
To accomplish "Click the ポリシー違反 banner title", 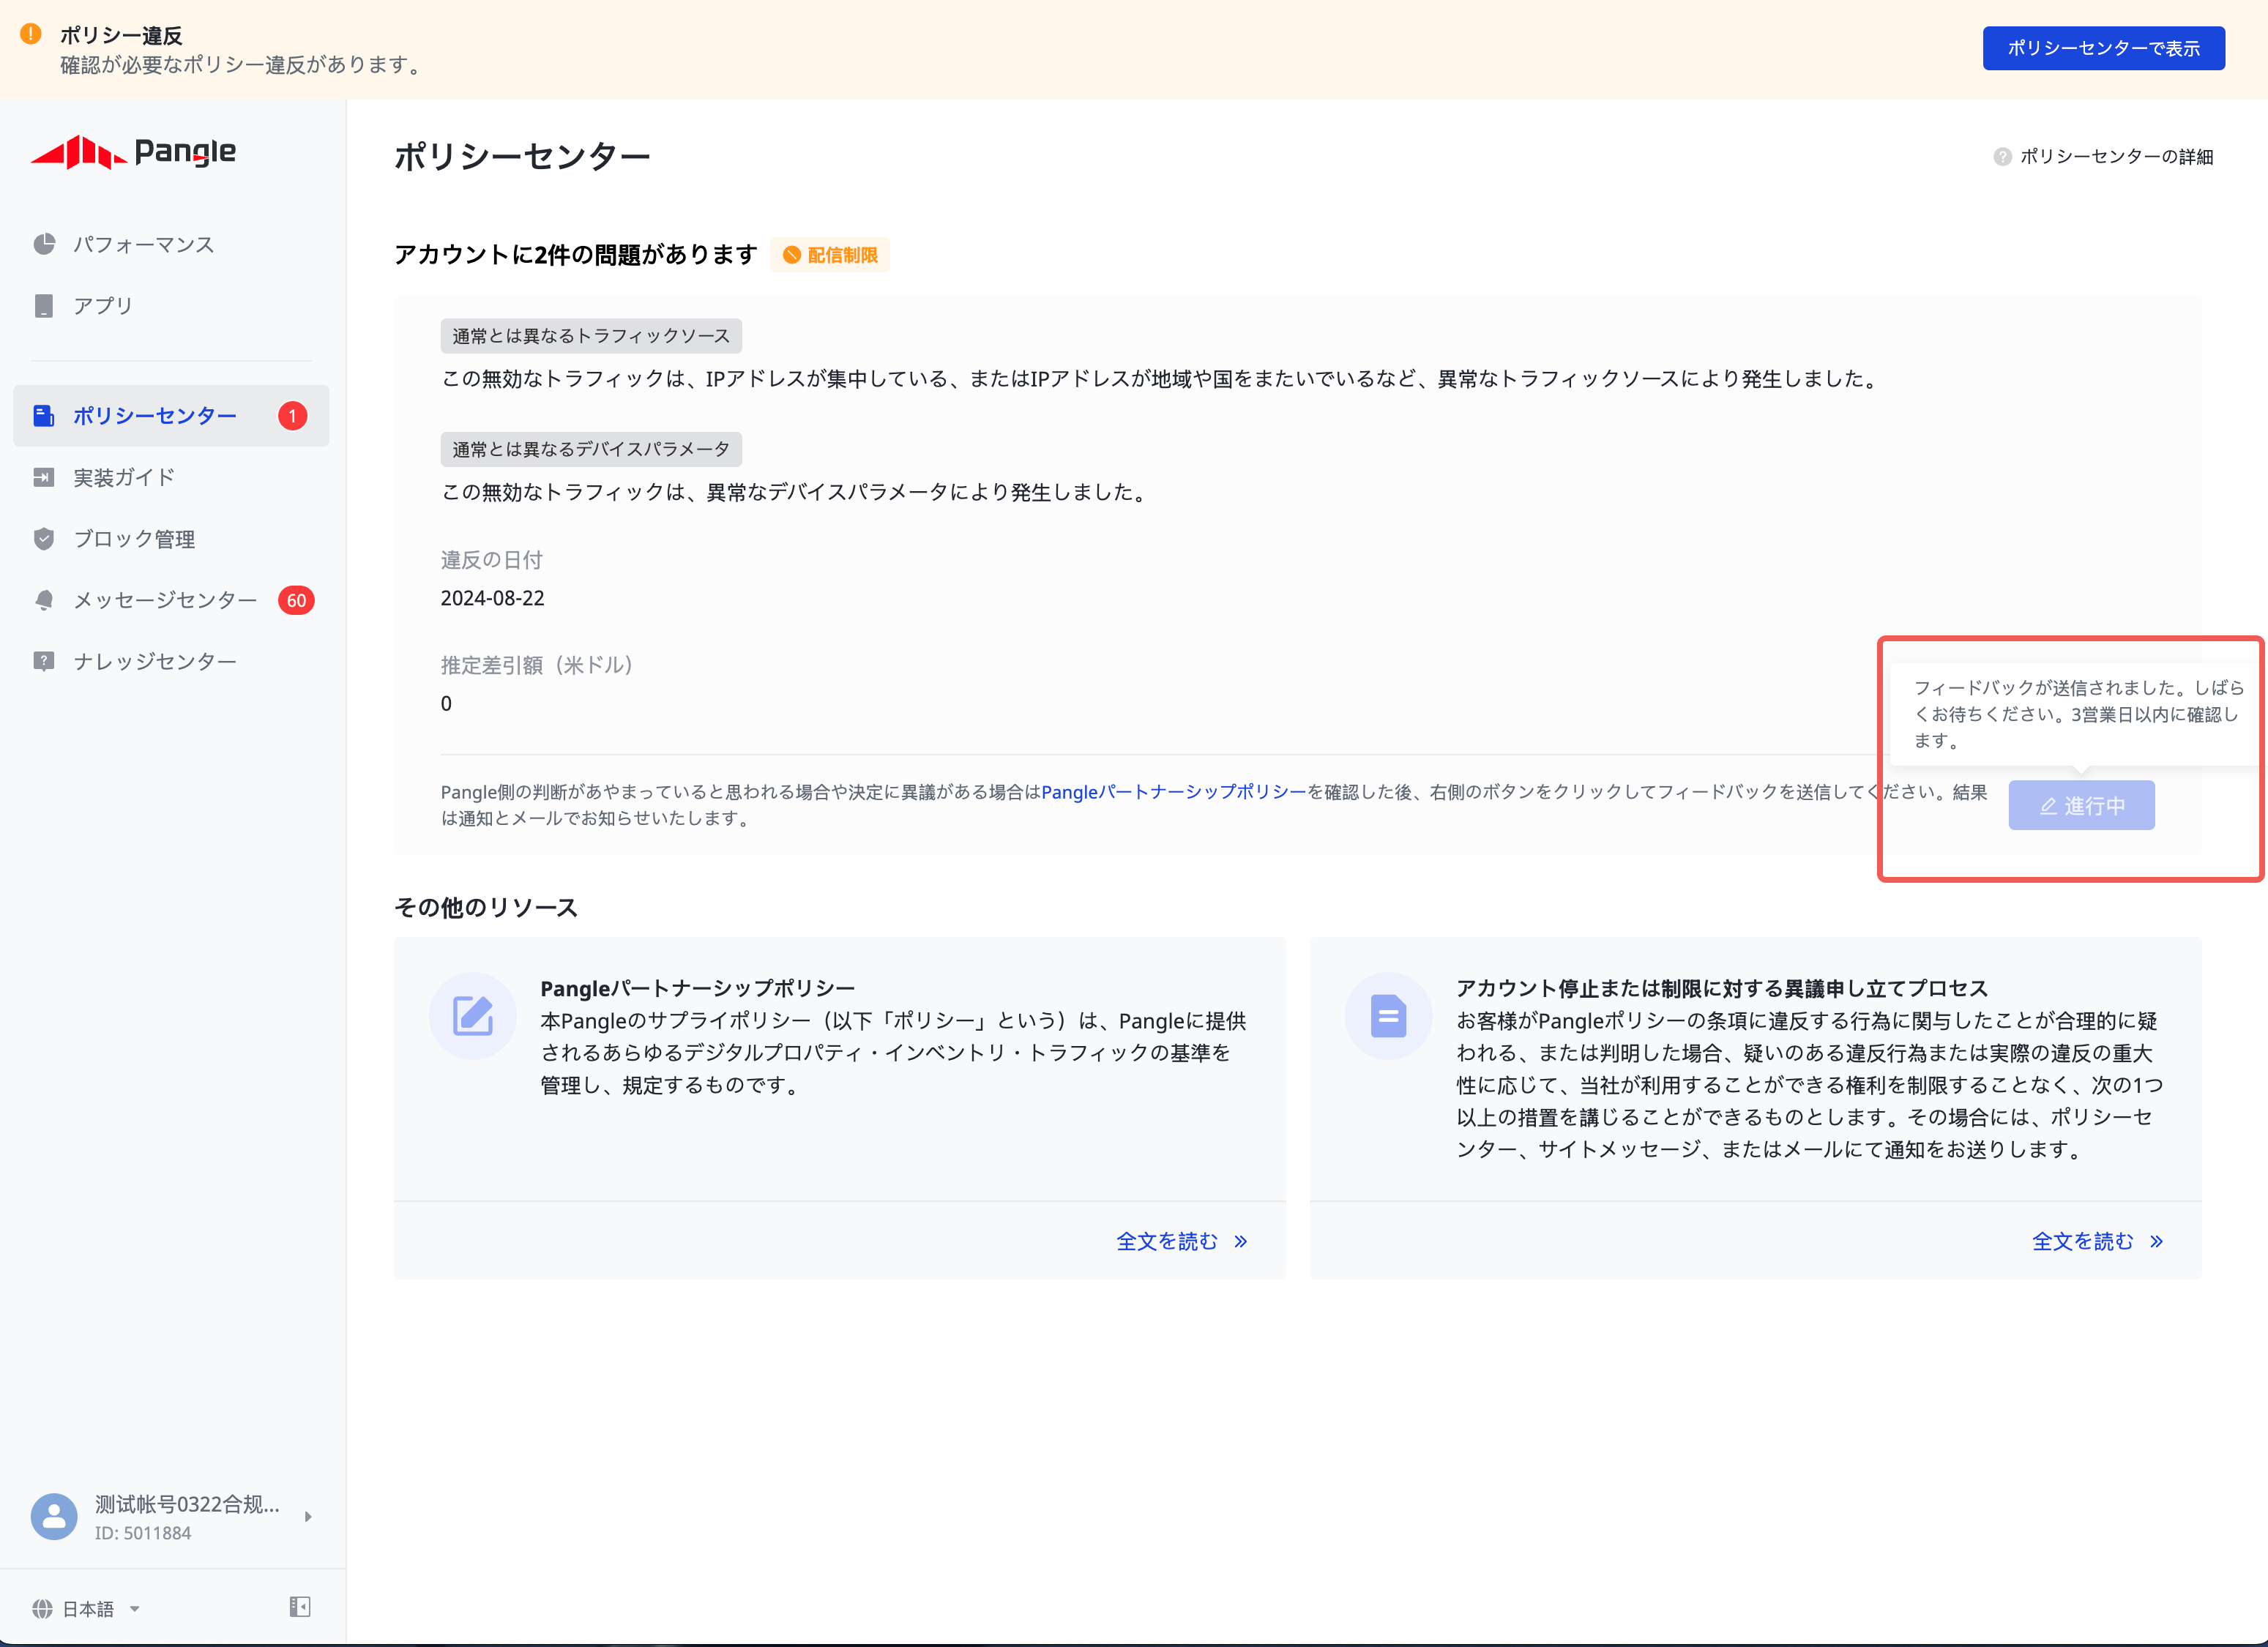I will pyautogui.click(x=121, y=35).
